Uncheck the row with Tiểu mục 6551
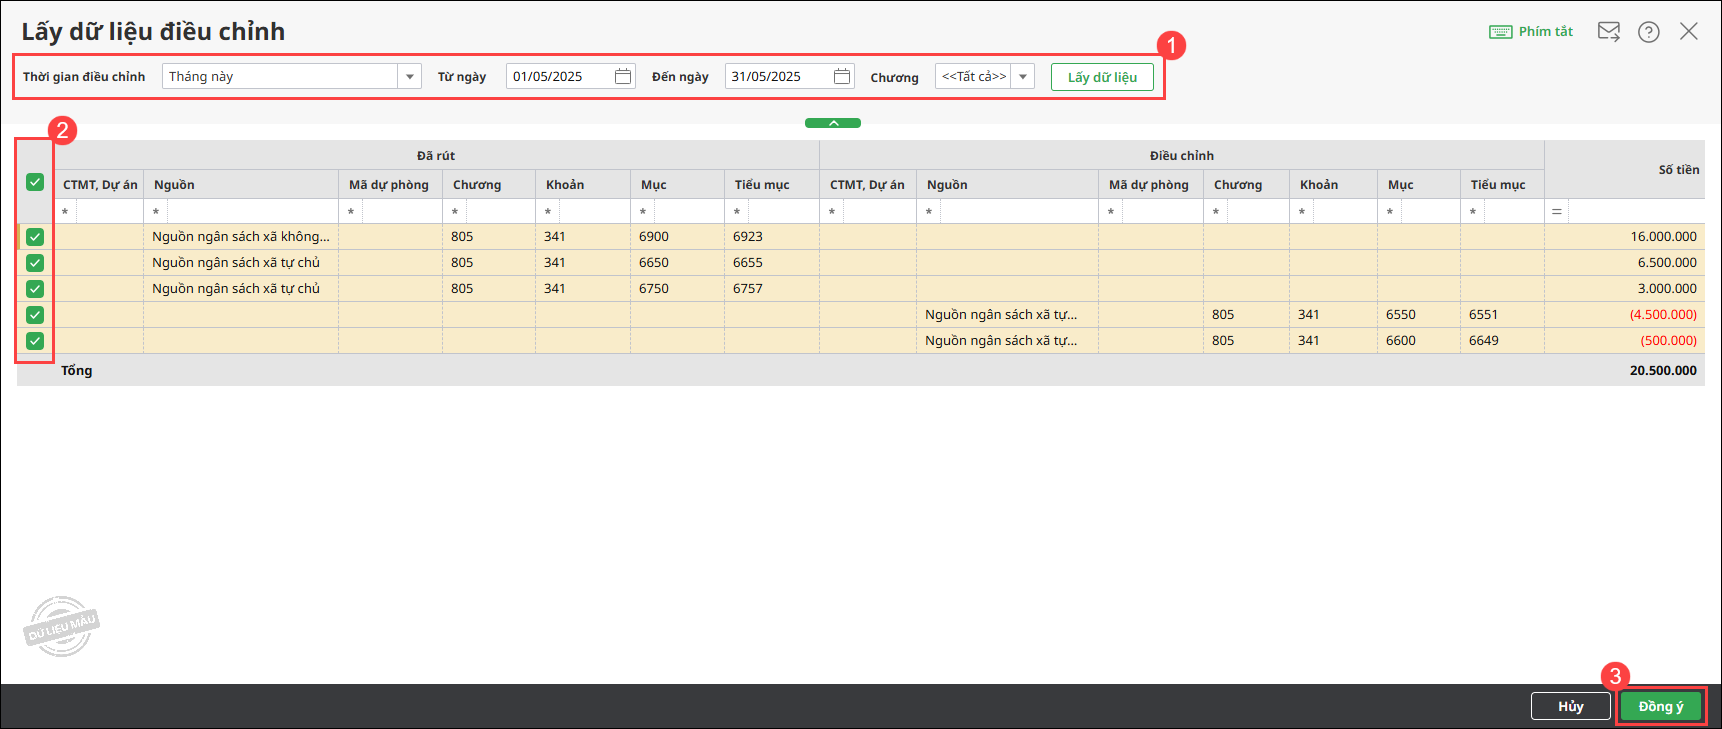The width and height of the screenshot is (1722, 729). [x=35, y=315]
